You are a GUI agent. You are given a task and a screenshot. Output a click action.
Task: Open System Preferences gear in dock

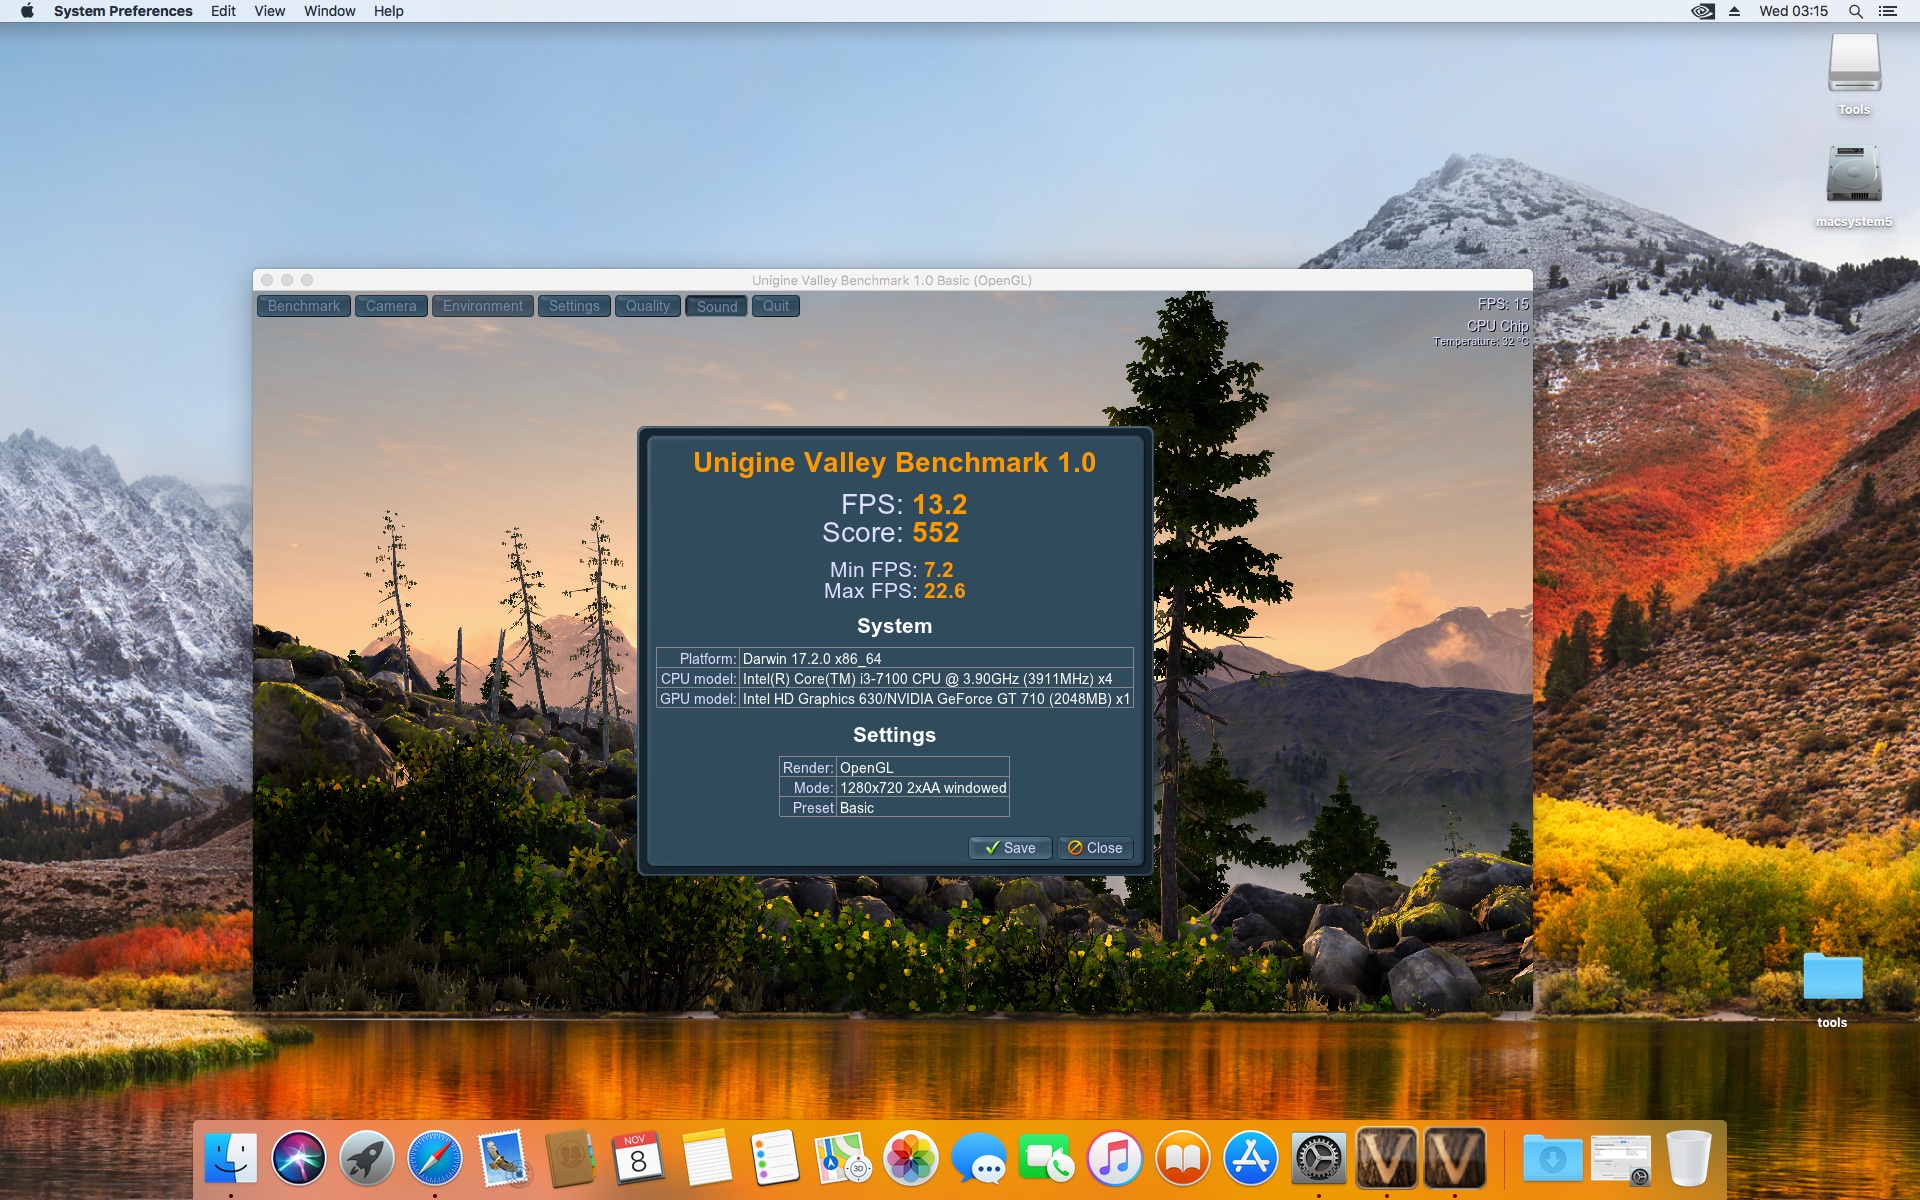click(1318, 1159)
